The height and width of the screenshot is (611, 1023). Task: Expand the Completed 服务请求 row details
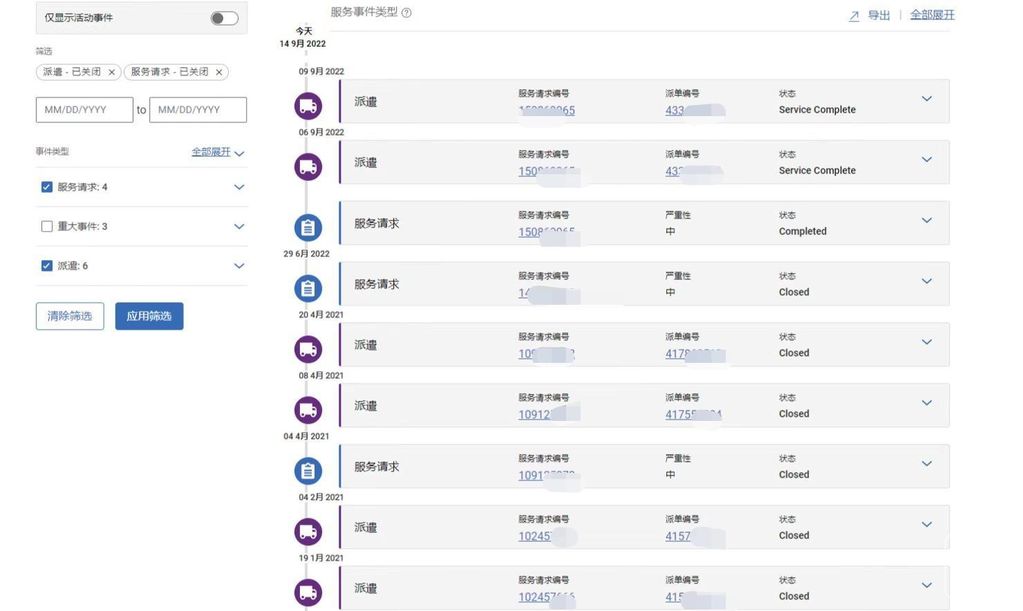(x=926, y=221)
